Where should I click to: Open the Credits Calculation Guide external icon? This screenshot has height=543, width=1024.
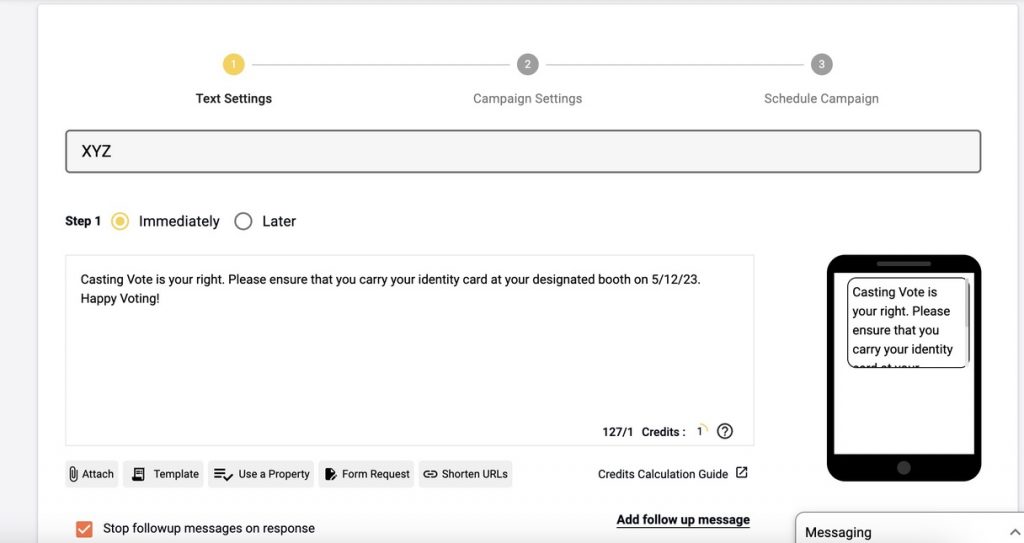tap(741, 473)
